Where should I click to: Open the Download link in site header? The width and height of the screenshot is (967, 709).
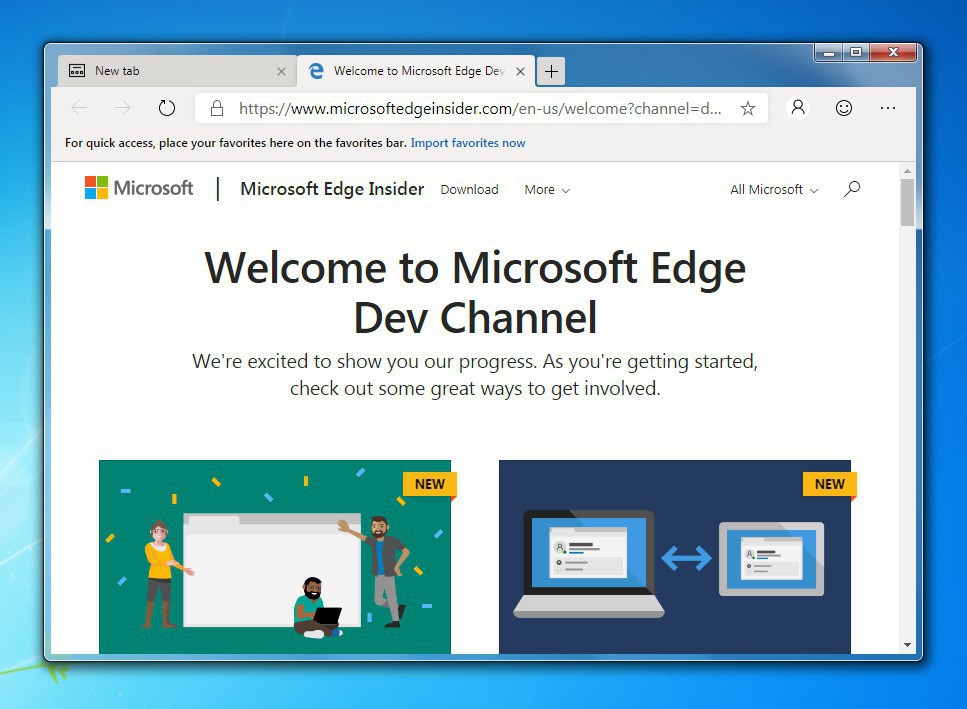469,189
